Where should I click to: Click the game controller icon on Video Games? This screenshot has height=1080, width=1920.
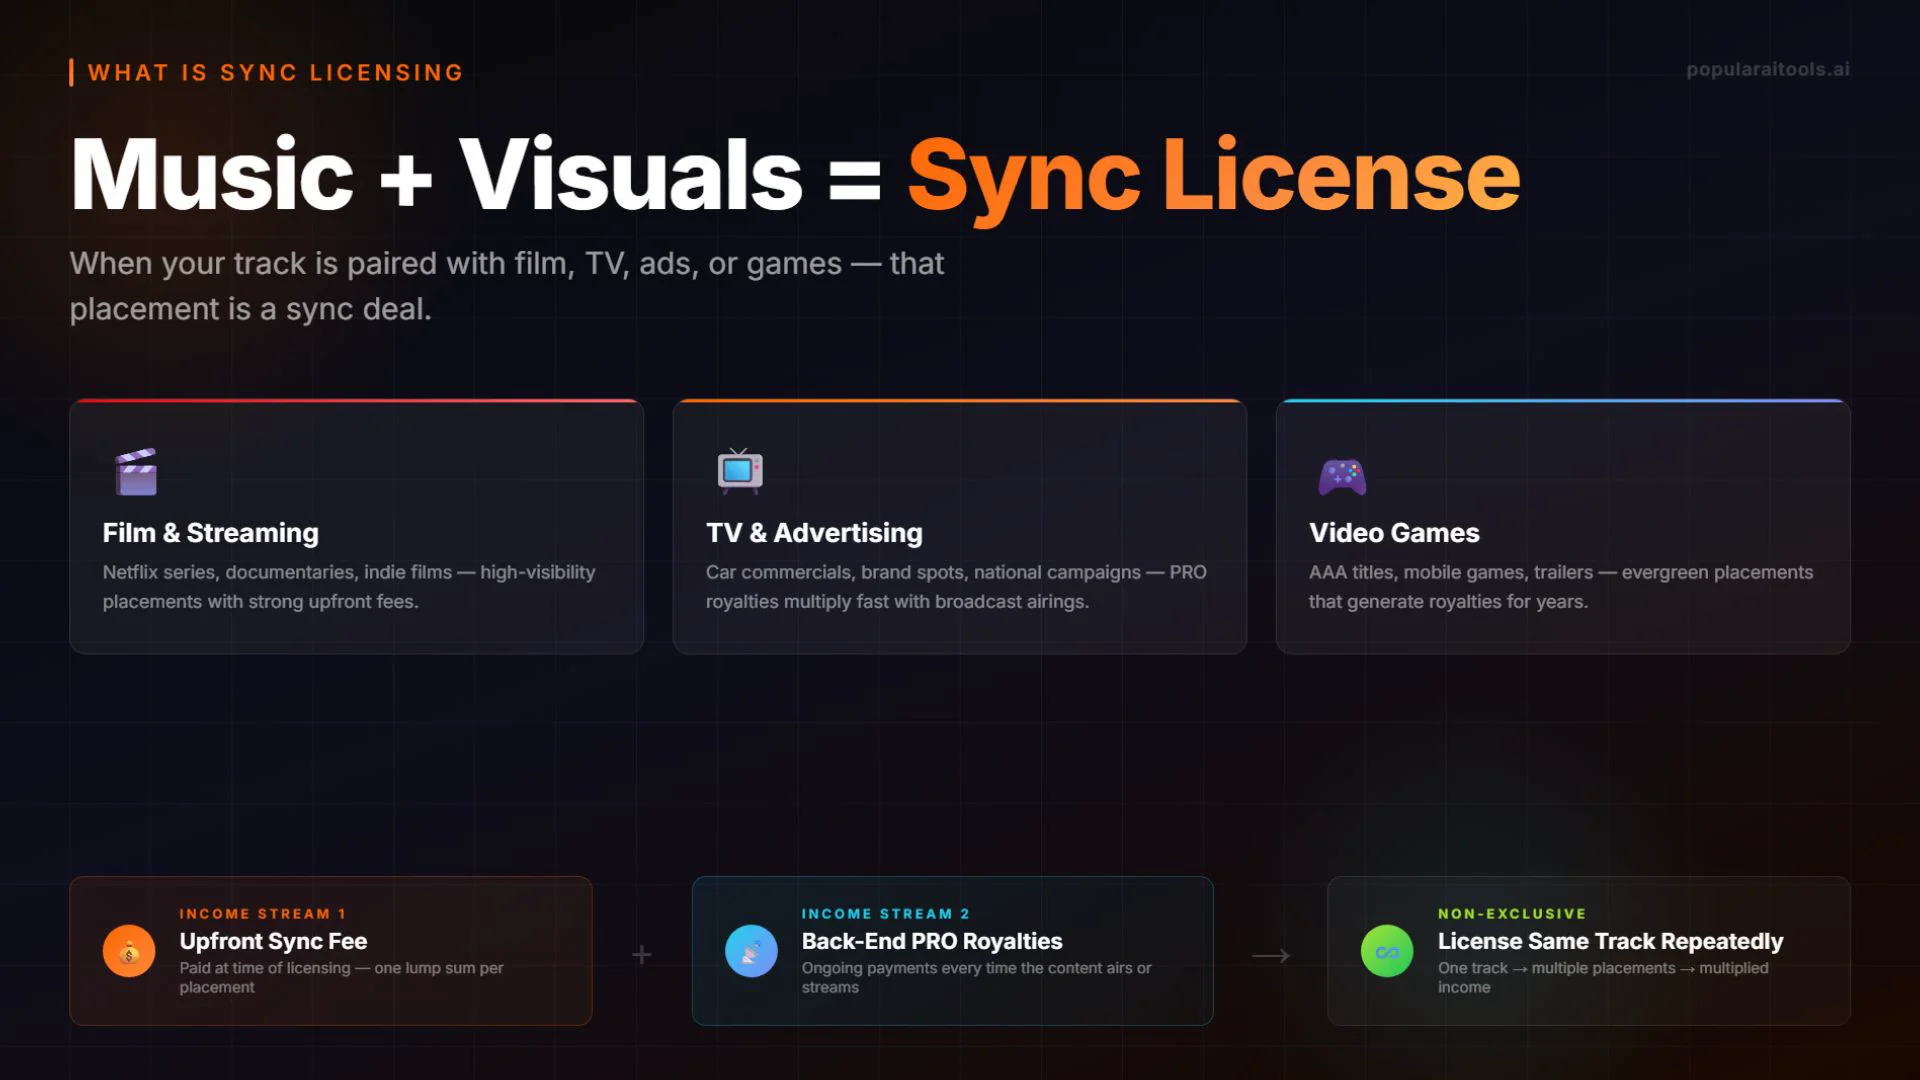(x=1342, y=477)
